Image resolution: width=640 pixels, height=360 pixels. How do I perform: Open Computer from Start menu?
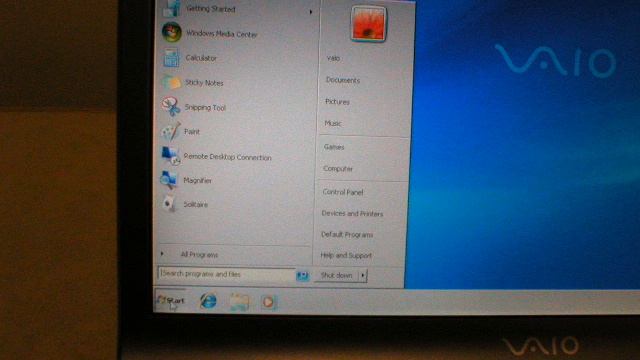(x=338, y=169)
